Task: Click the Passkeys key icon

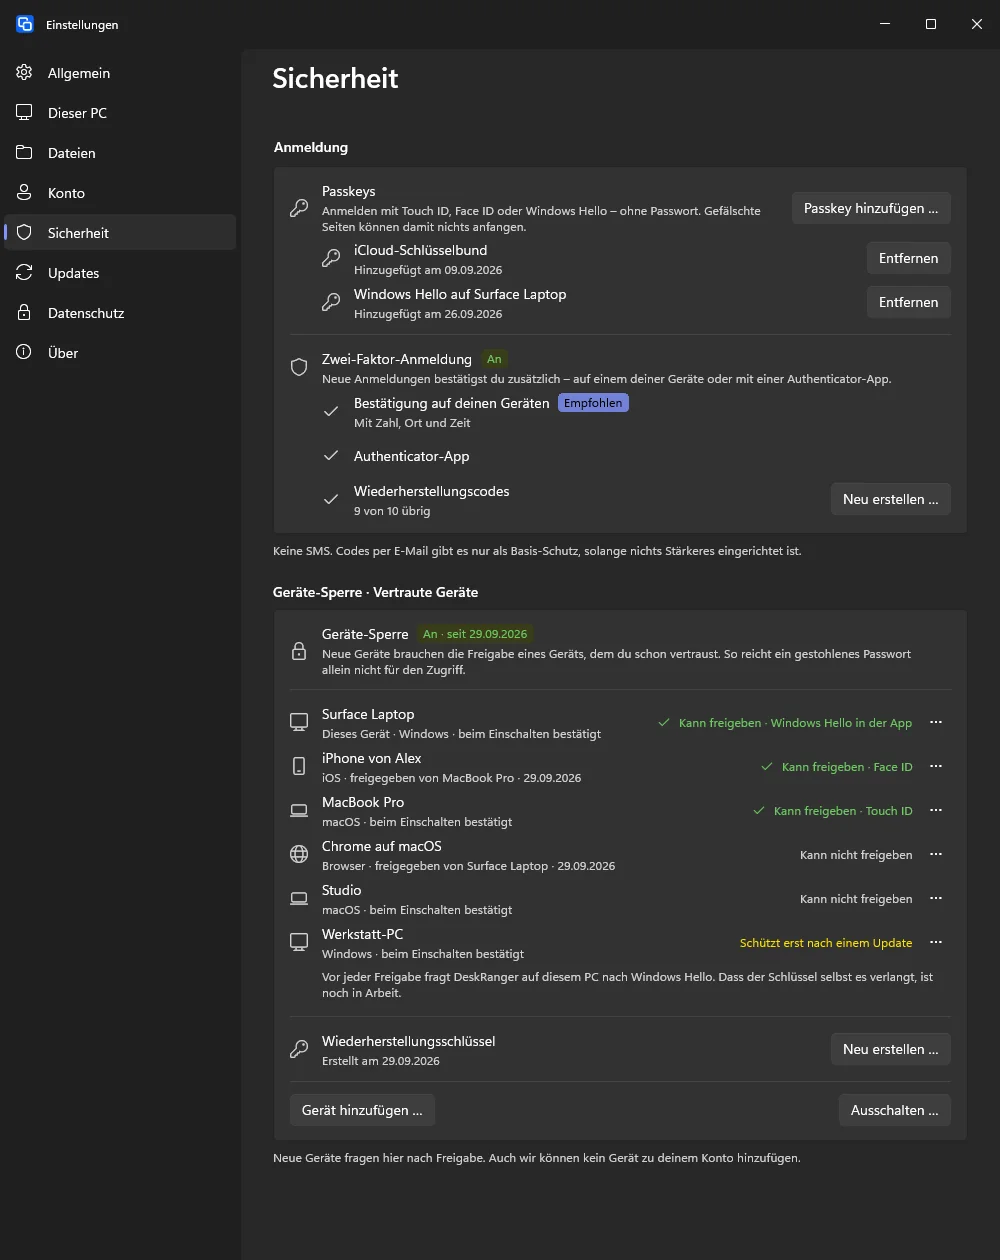Action: 298,208
